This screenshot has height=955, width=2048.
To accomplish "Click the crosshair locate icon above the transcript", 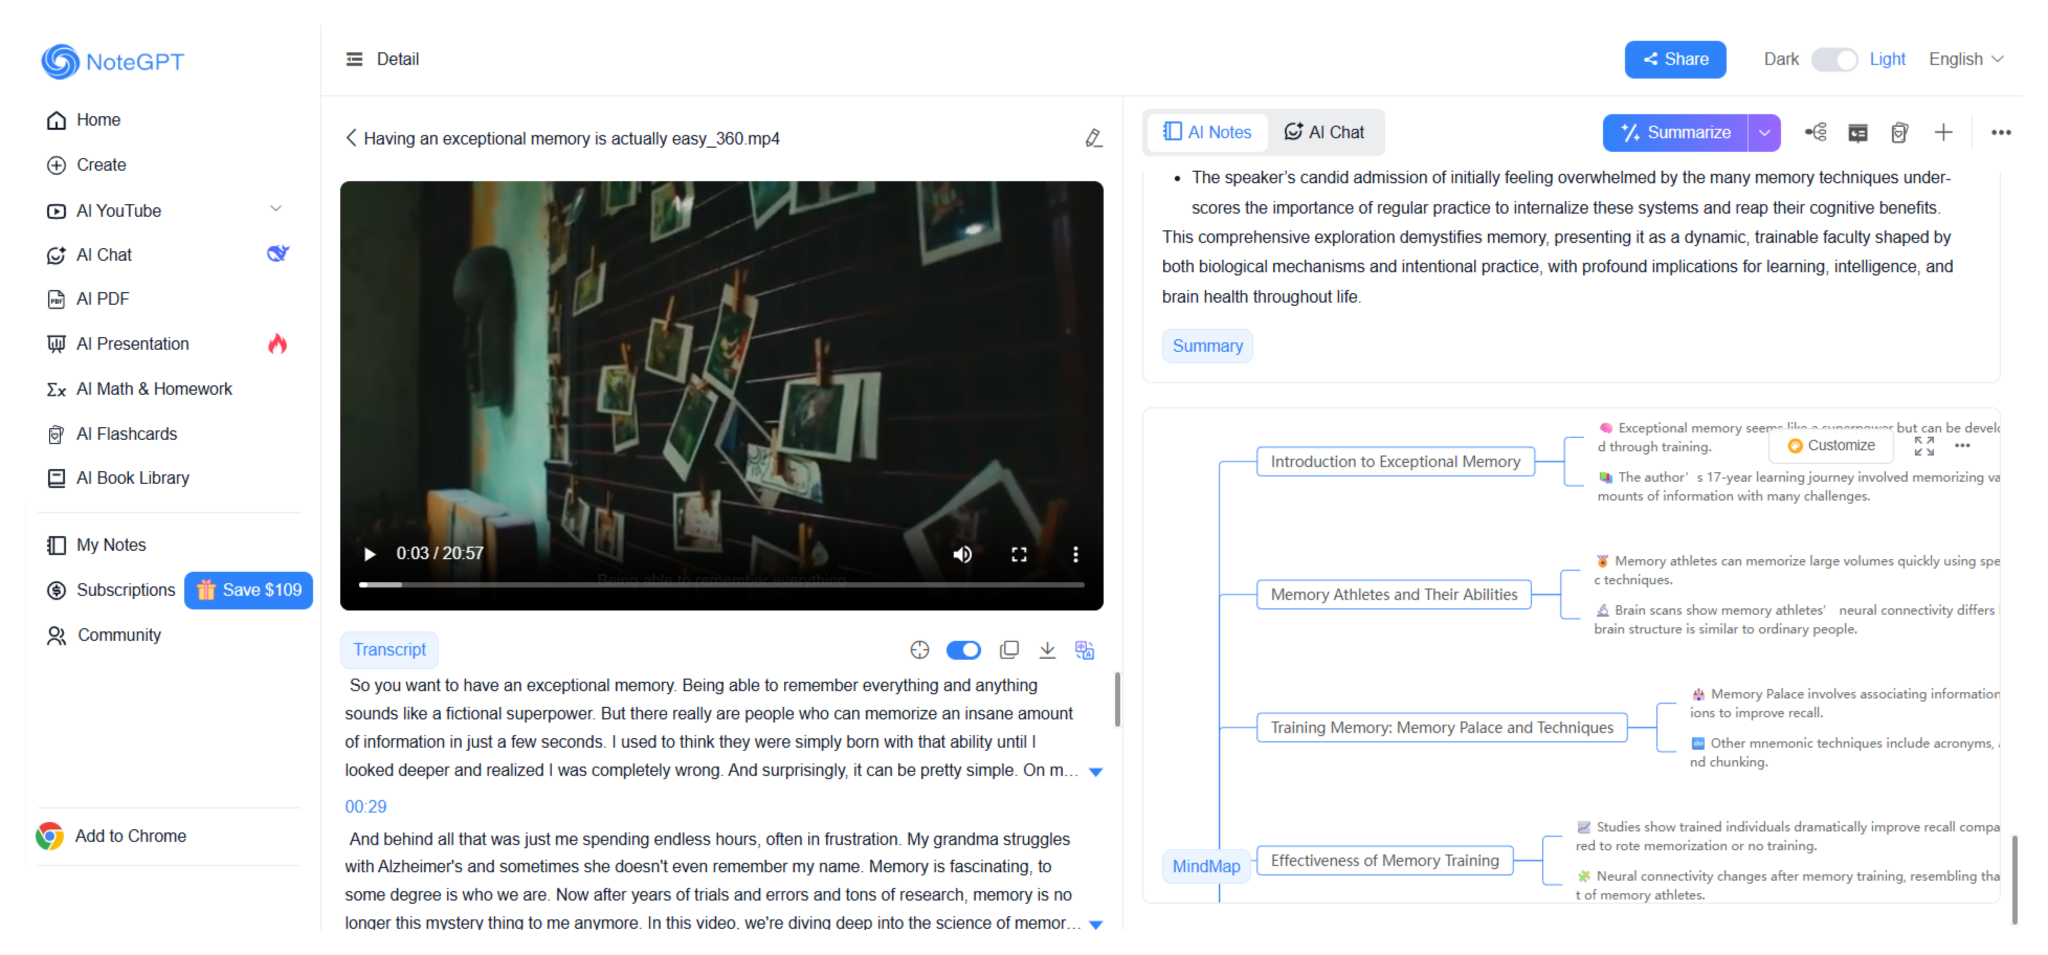I will click(919, 650).
